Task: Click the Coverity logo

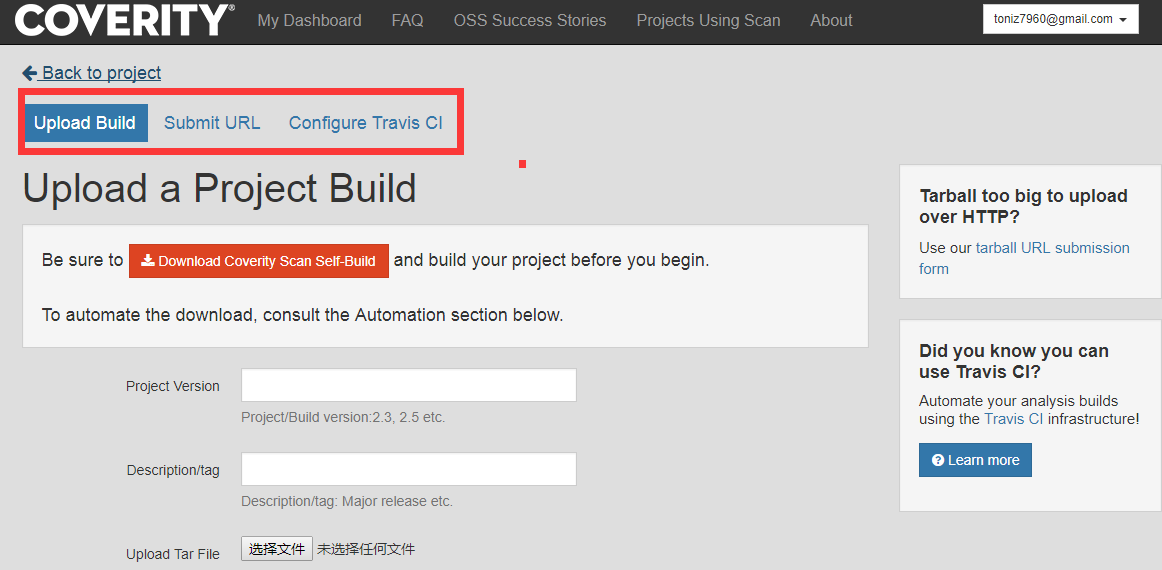Action: tap(124, 20)
